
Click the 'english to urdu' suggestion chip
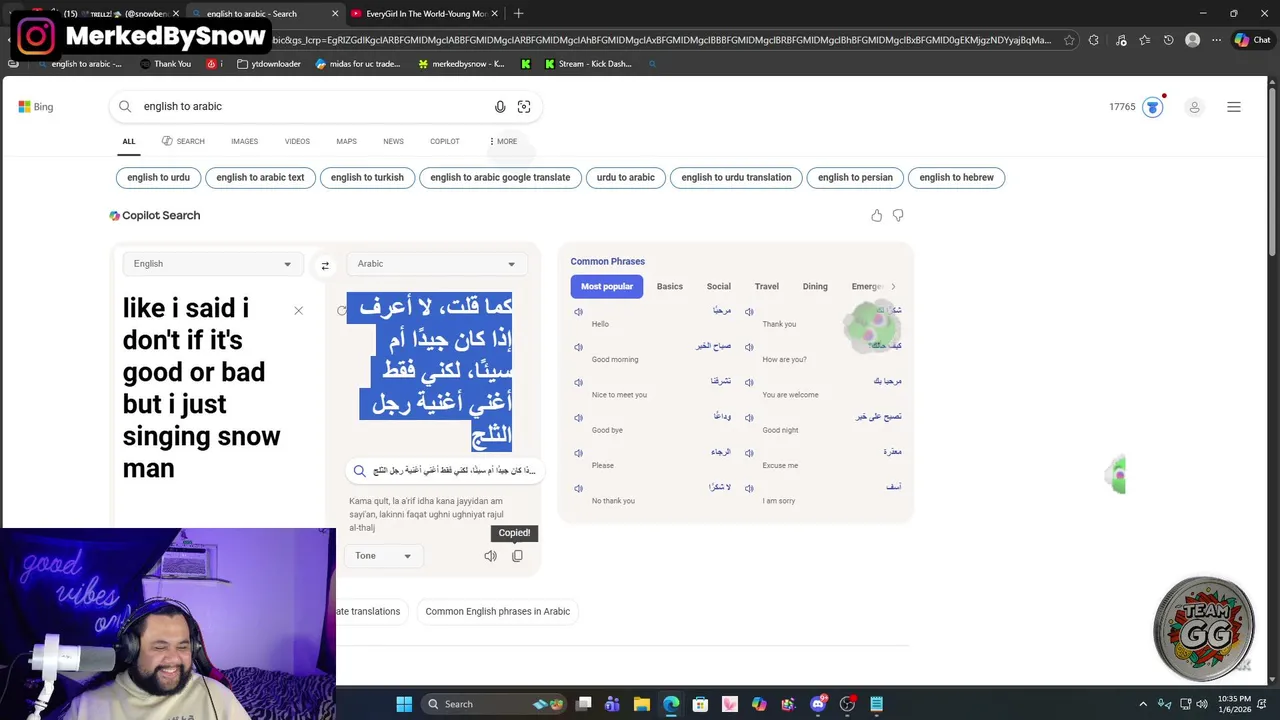tap(158, 178)
